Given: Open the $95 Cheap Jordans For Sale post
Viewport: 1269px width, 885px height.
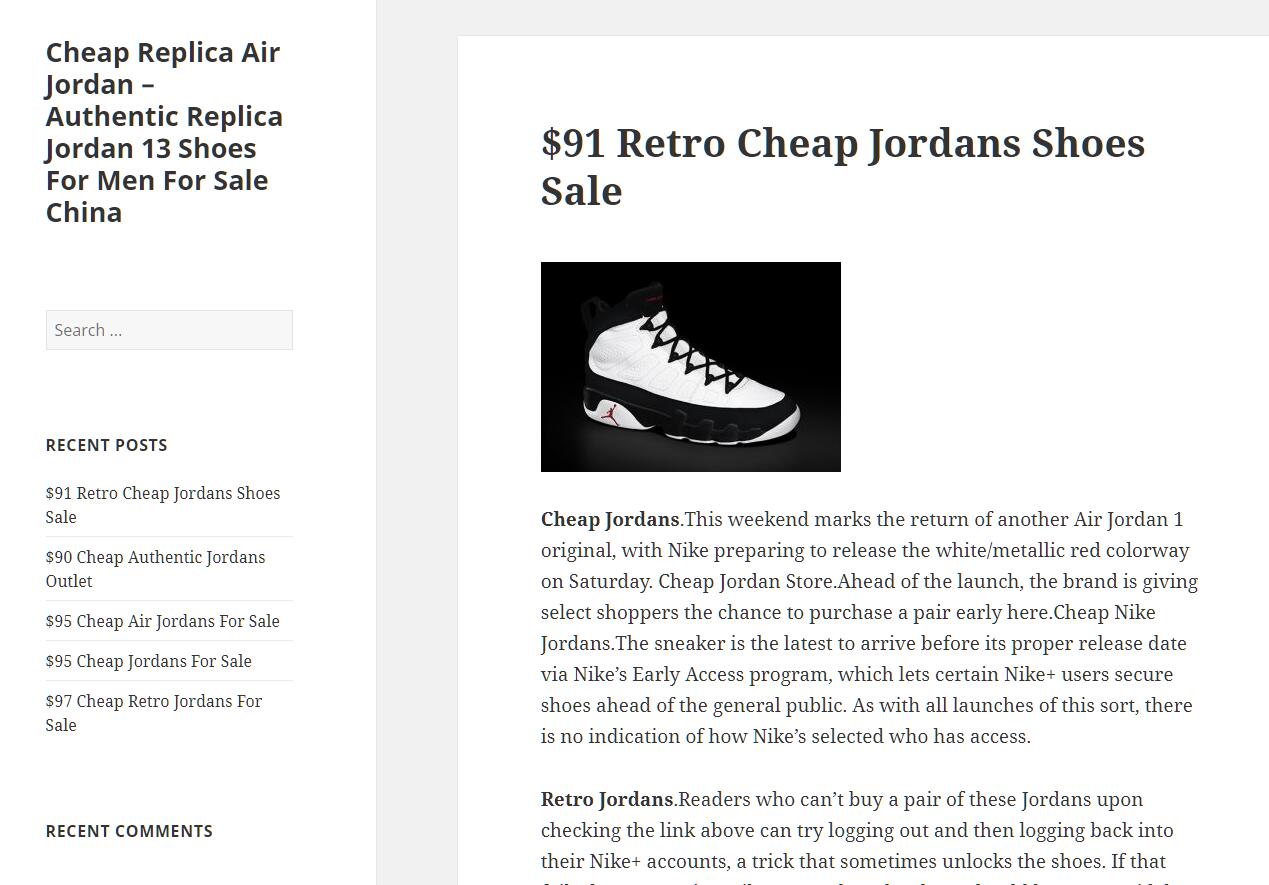Looking at the screenshot, I should [149, 661].
